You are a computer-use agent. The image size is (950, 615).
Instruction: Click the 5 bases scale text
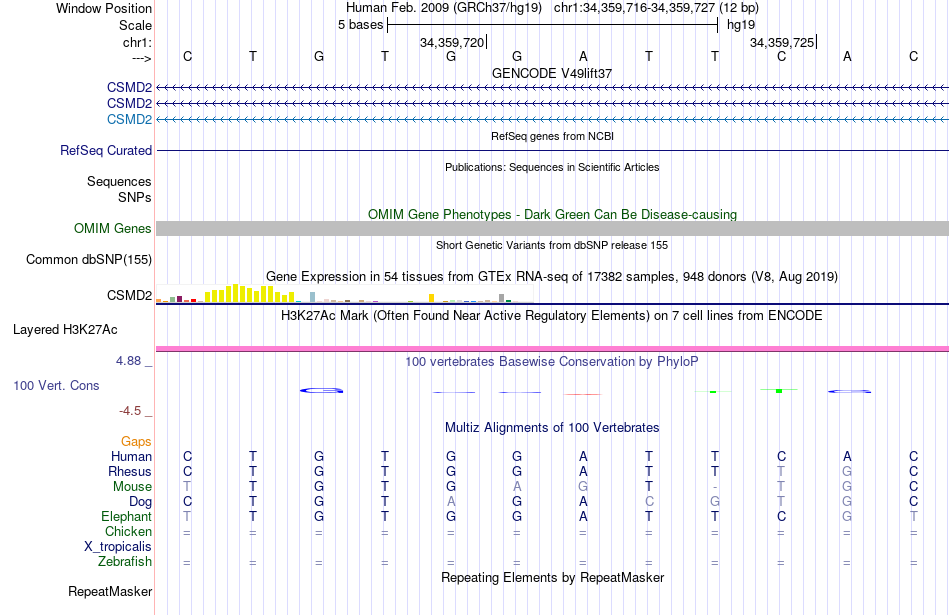tap(360, 25)
